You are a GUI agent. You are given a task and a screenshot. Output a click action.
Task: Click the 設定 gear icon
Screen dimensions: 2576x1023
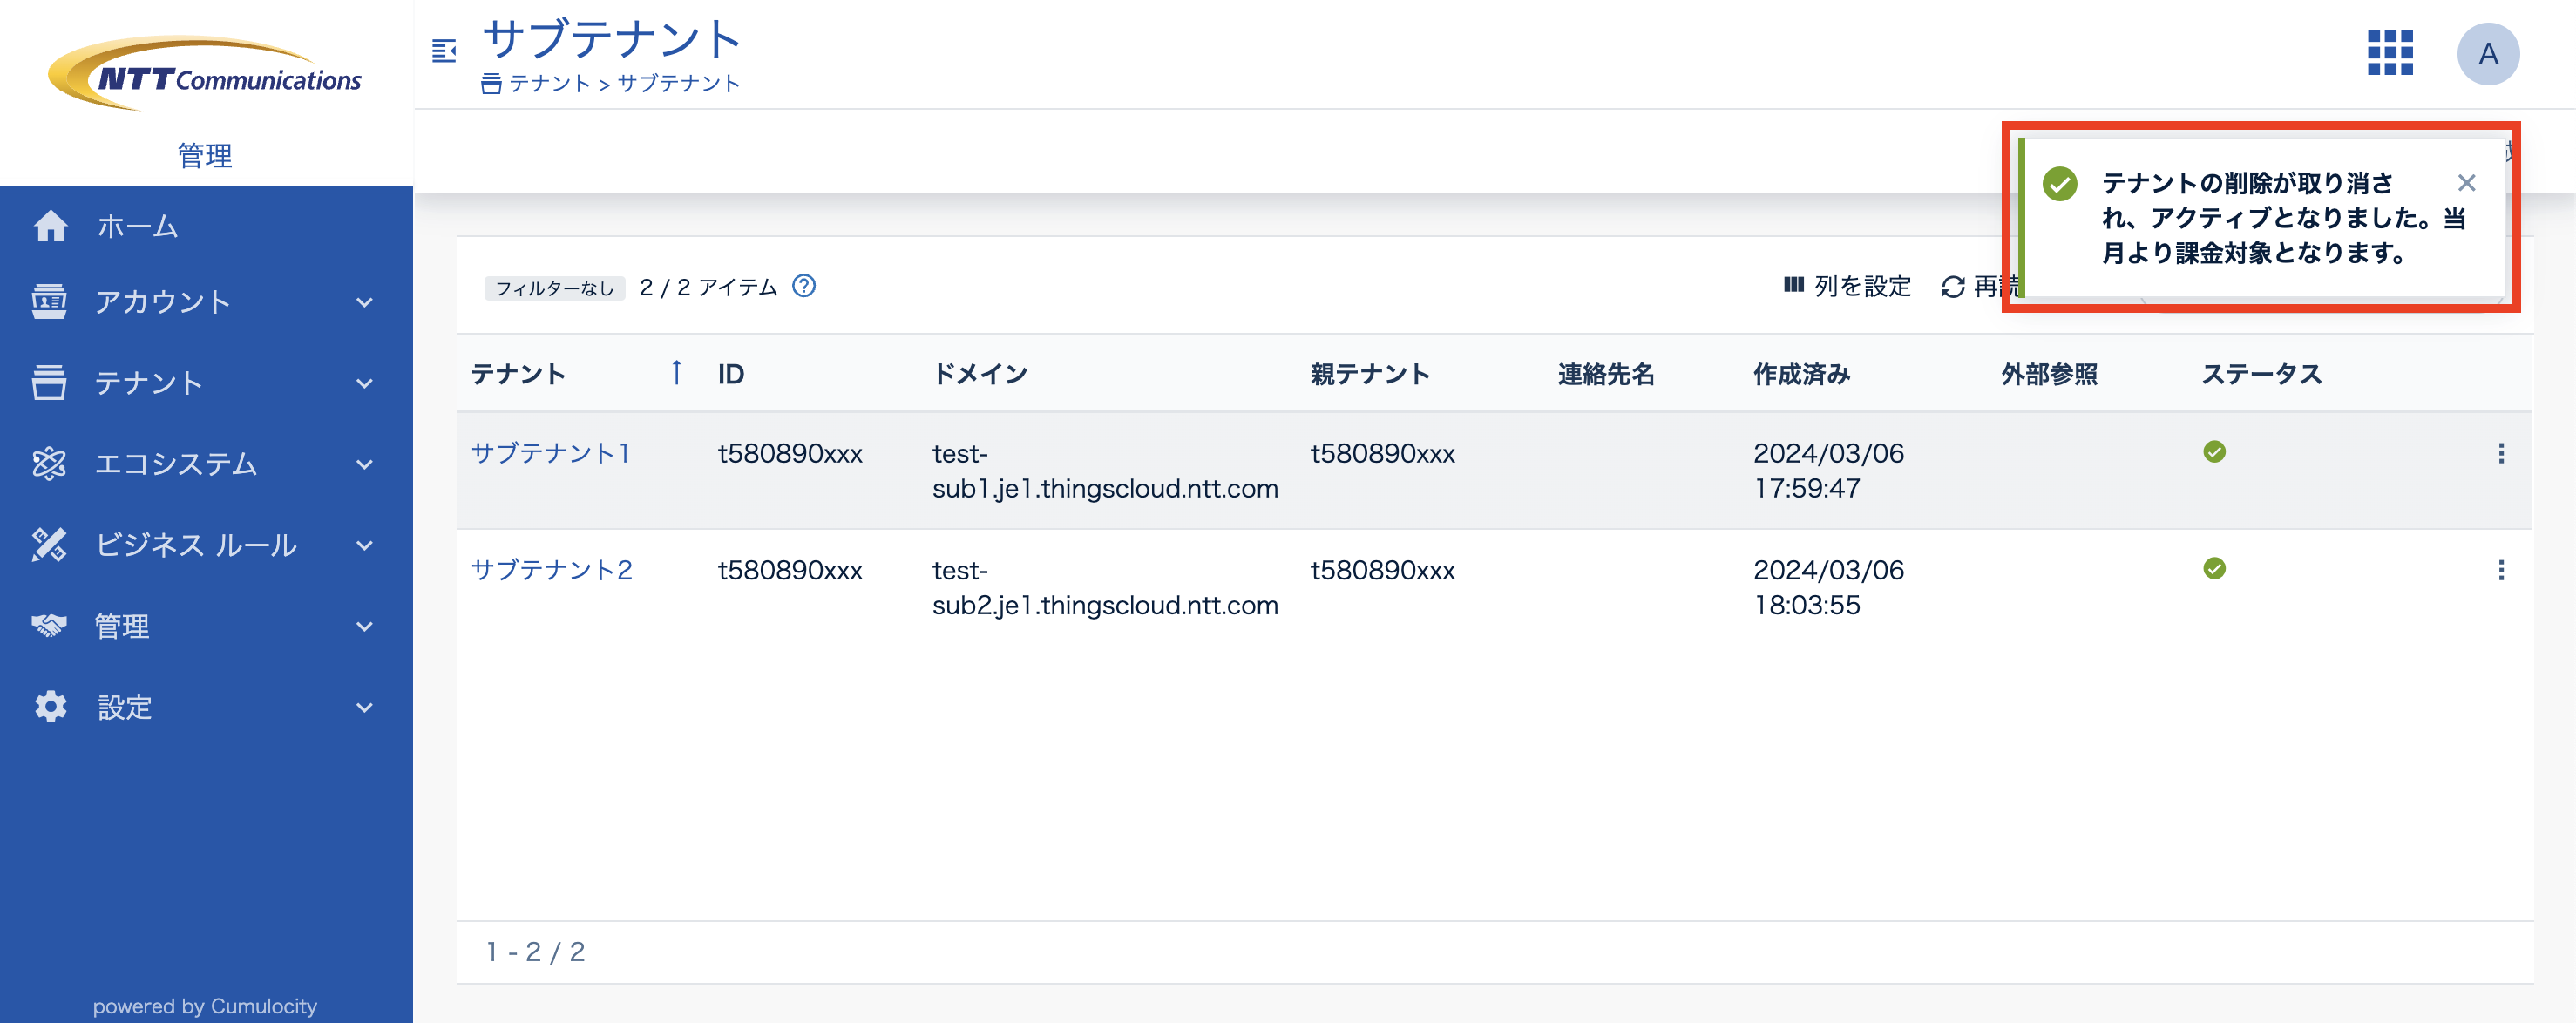[x=50, y=707]
